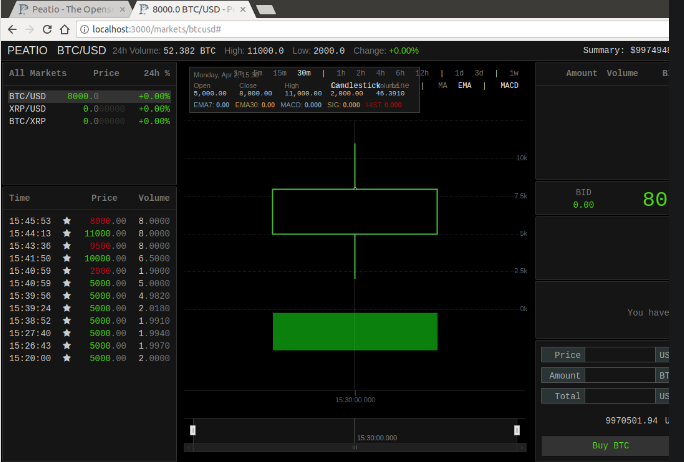Click the star on the 15:20:00 trade row
Screen dimensions: 684x462
coord(67,357)
